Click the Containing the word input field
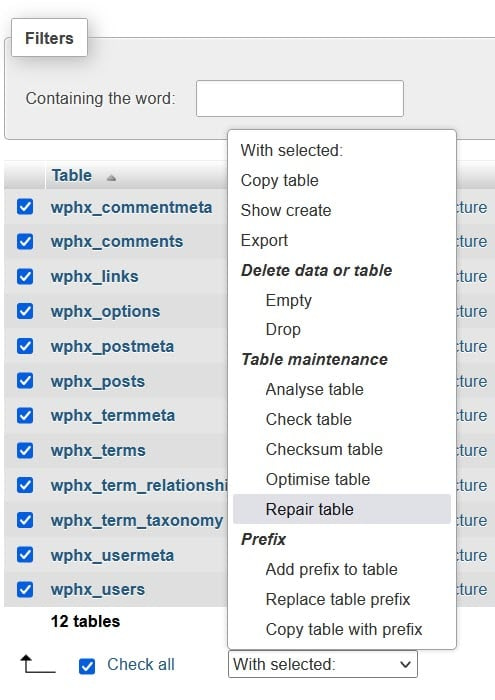This screenshot has width=495, height=700. pyautogui.click(x=300, y=99)
